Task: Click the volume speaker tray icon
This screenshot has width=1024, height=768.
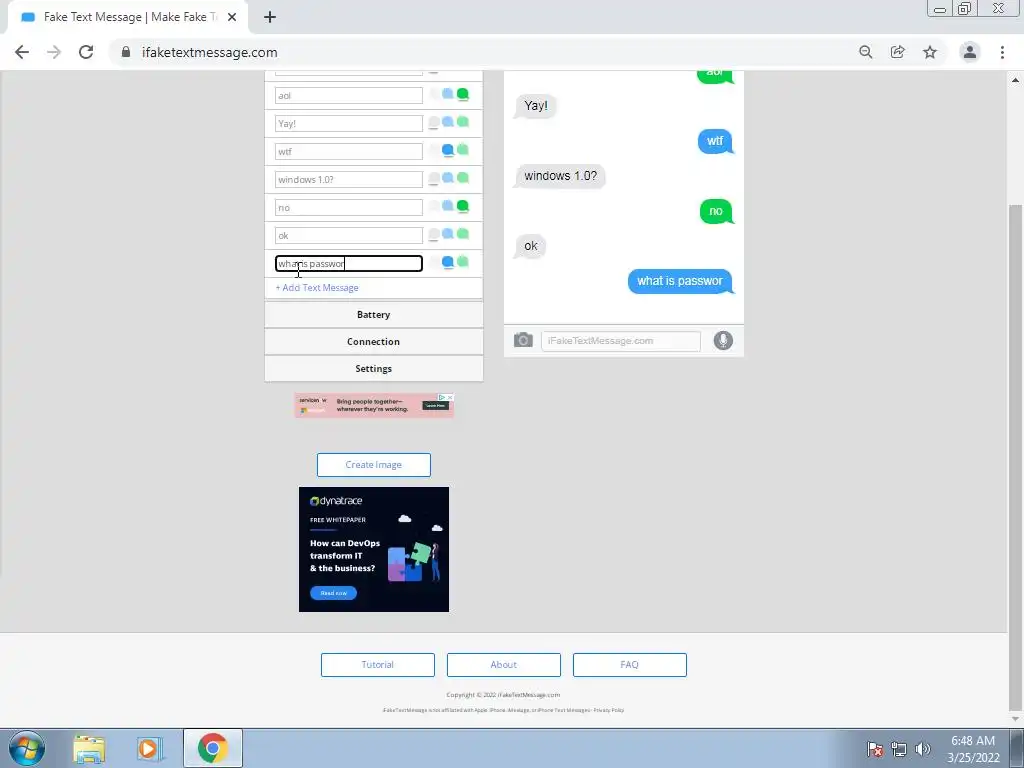Action: [x=923, y=749]
